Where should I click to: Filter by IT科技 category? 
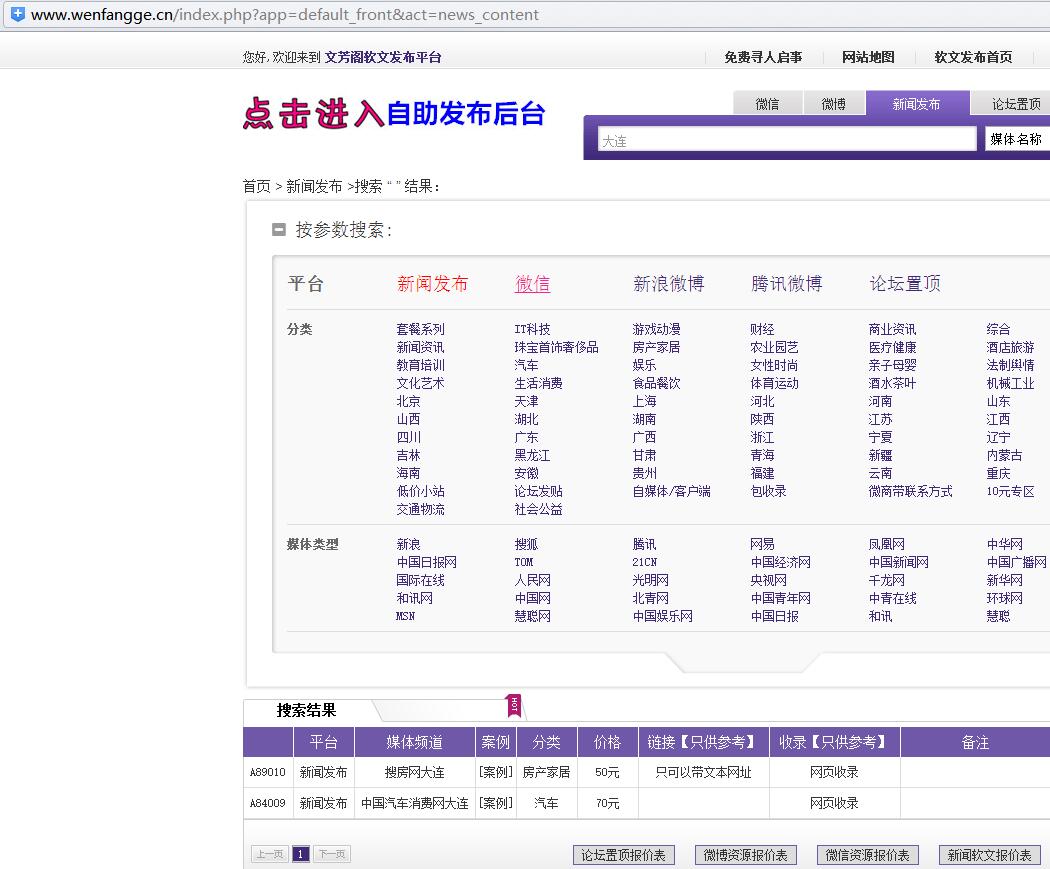(532, 329)
